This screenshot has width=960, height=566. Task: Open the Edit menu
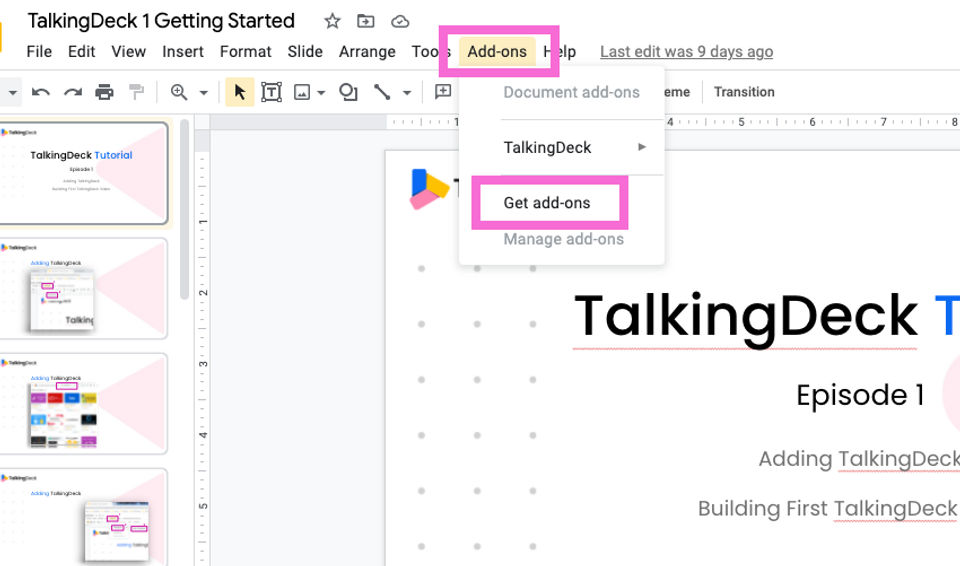coord(81,52)
